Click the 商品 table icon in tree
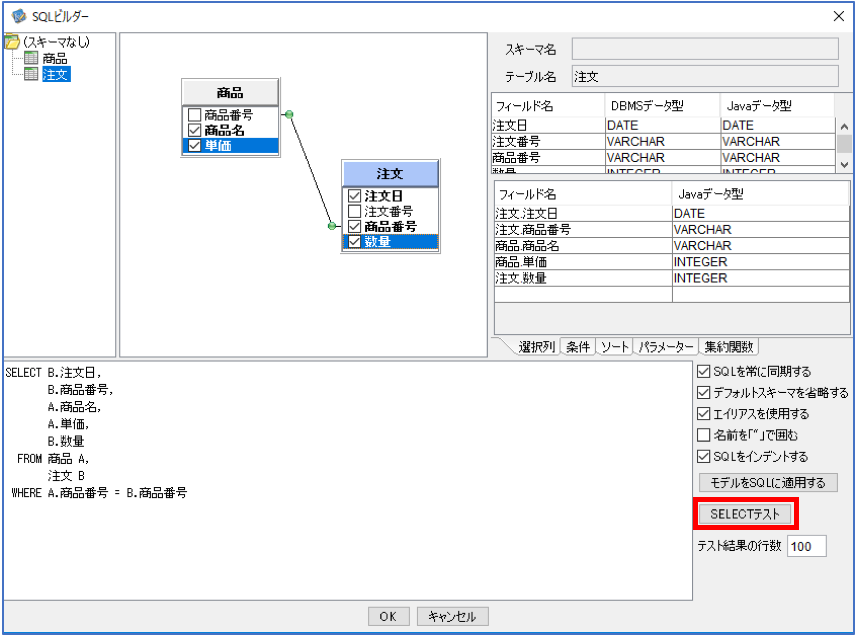856x636 pixels. 32,58
